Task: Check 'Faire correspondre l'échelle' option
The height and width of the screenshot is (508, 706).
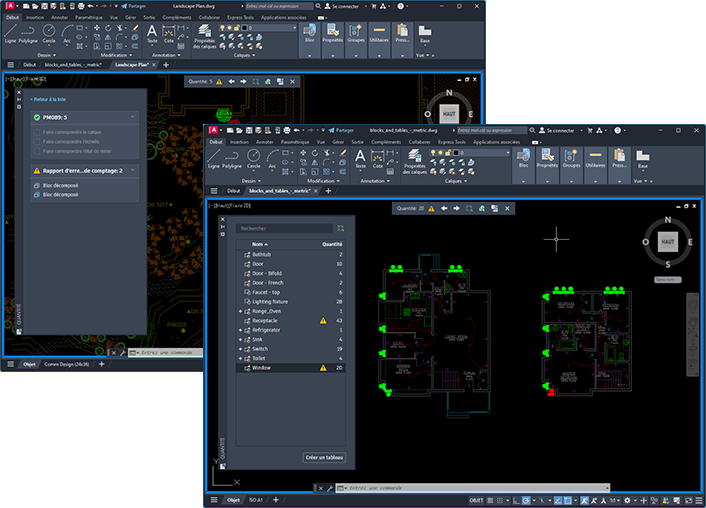Action: tap(37, 142)
